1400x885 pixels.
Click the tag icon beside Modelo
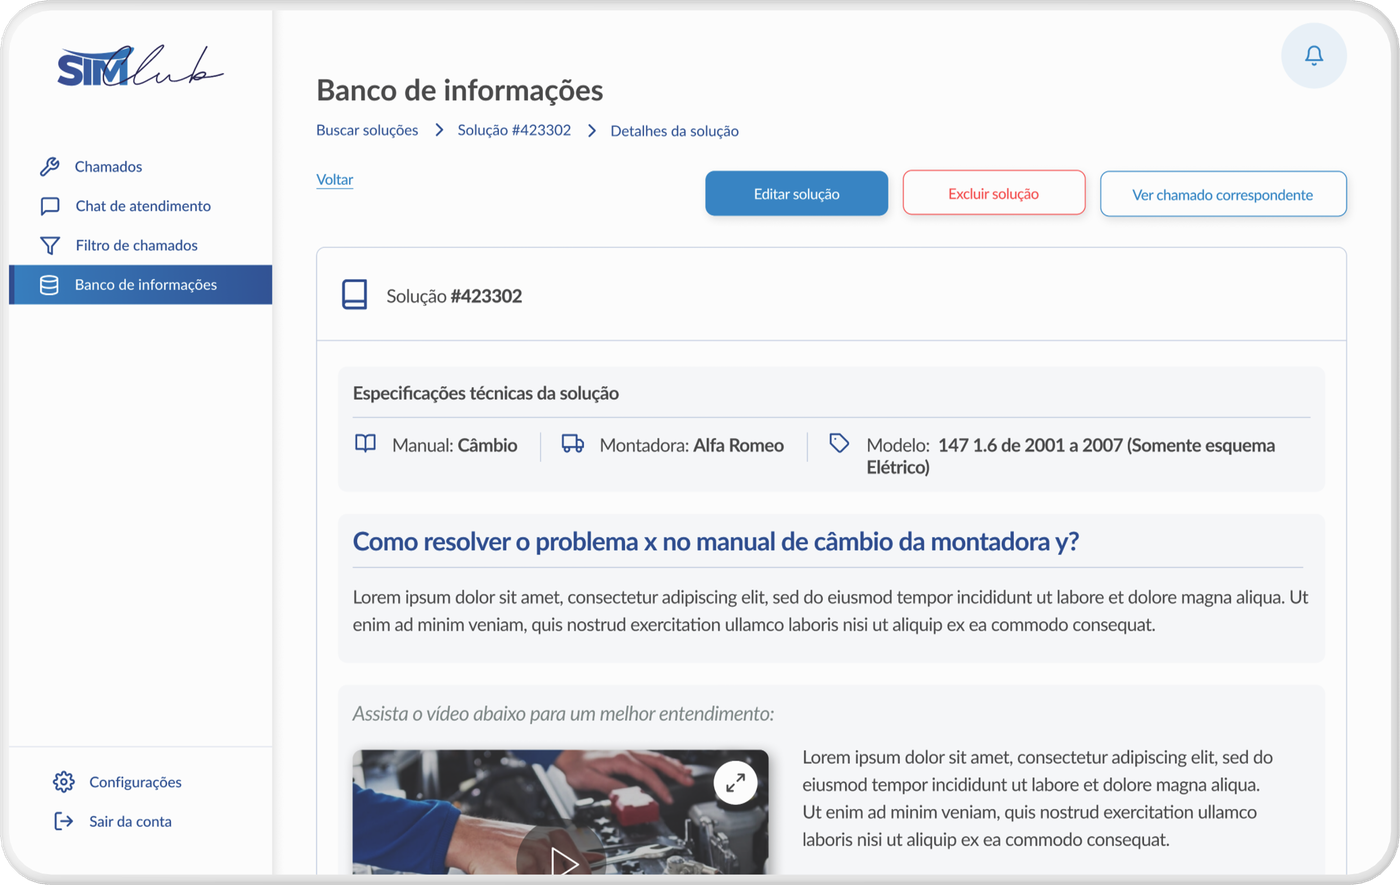pos(839,442)
